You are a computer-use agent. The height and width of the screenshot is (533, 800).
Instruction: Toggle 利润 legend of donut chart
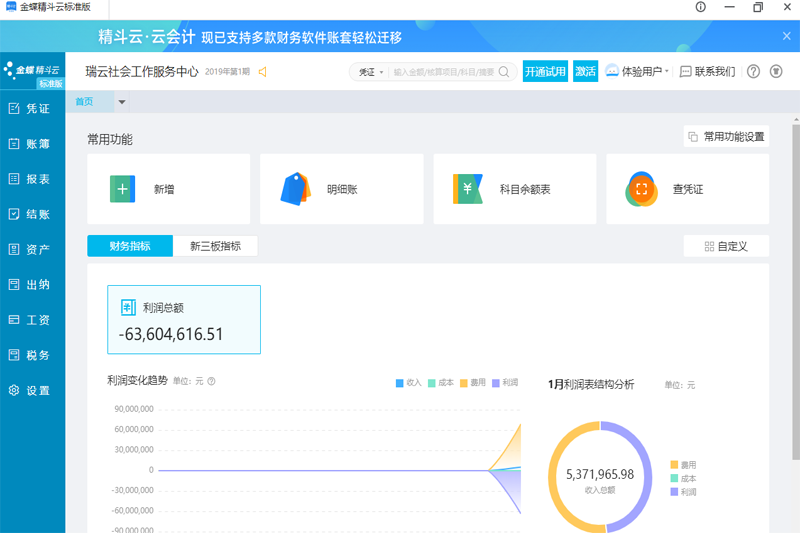pyautogui.click(x=683, y=492)
